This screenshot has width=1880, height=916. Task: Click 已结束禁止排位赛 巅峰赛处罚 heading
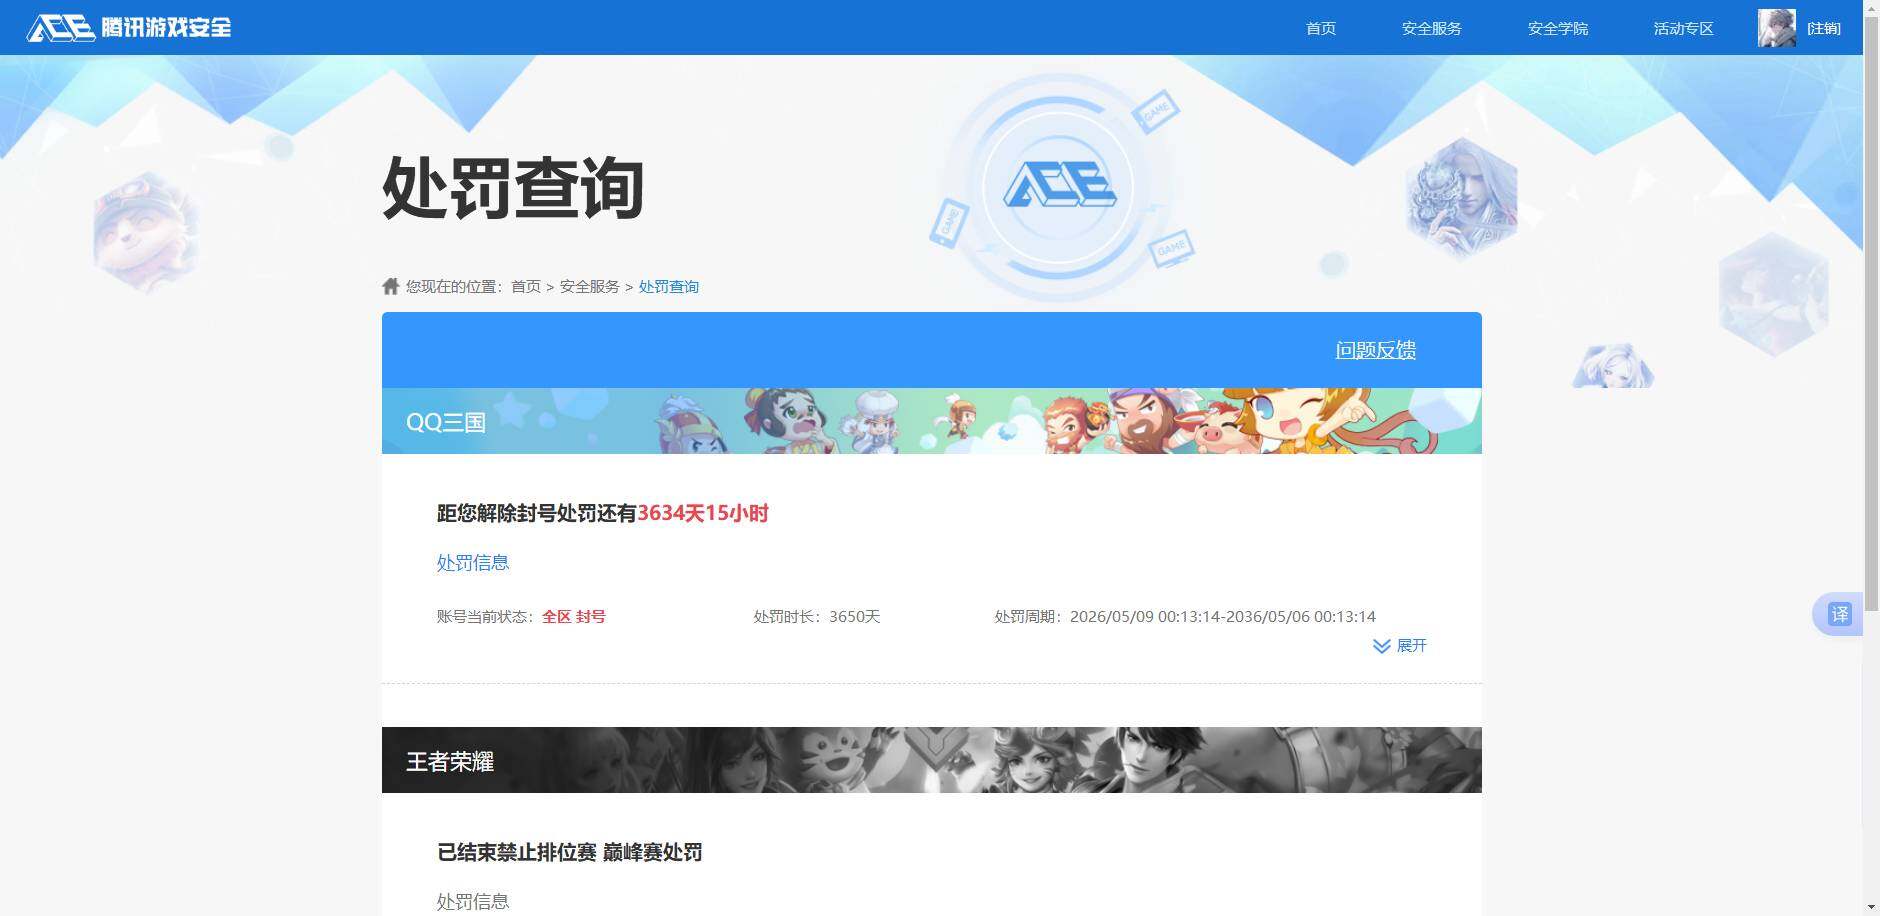point(570,853)
